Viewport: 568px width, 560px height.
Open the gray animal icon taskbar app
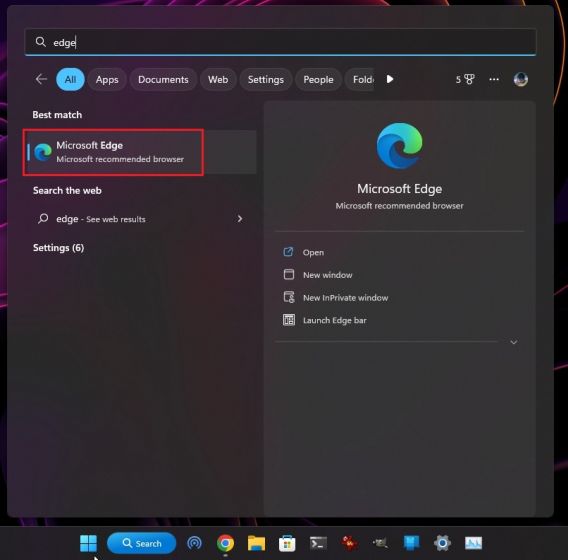(380, 543)
